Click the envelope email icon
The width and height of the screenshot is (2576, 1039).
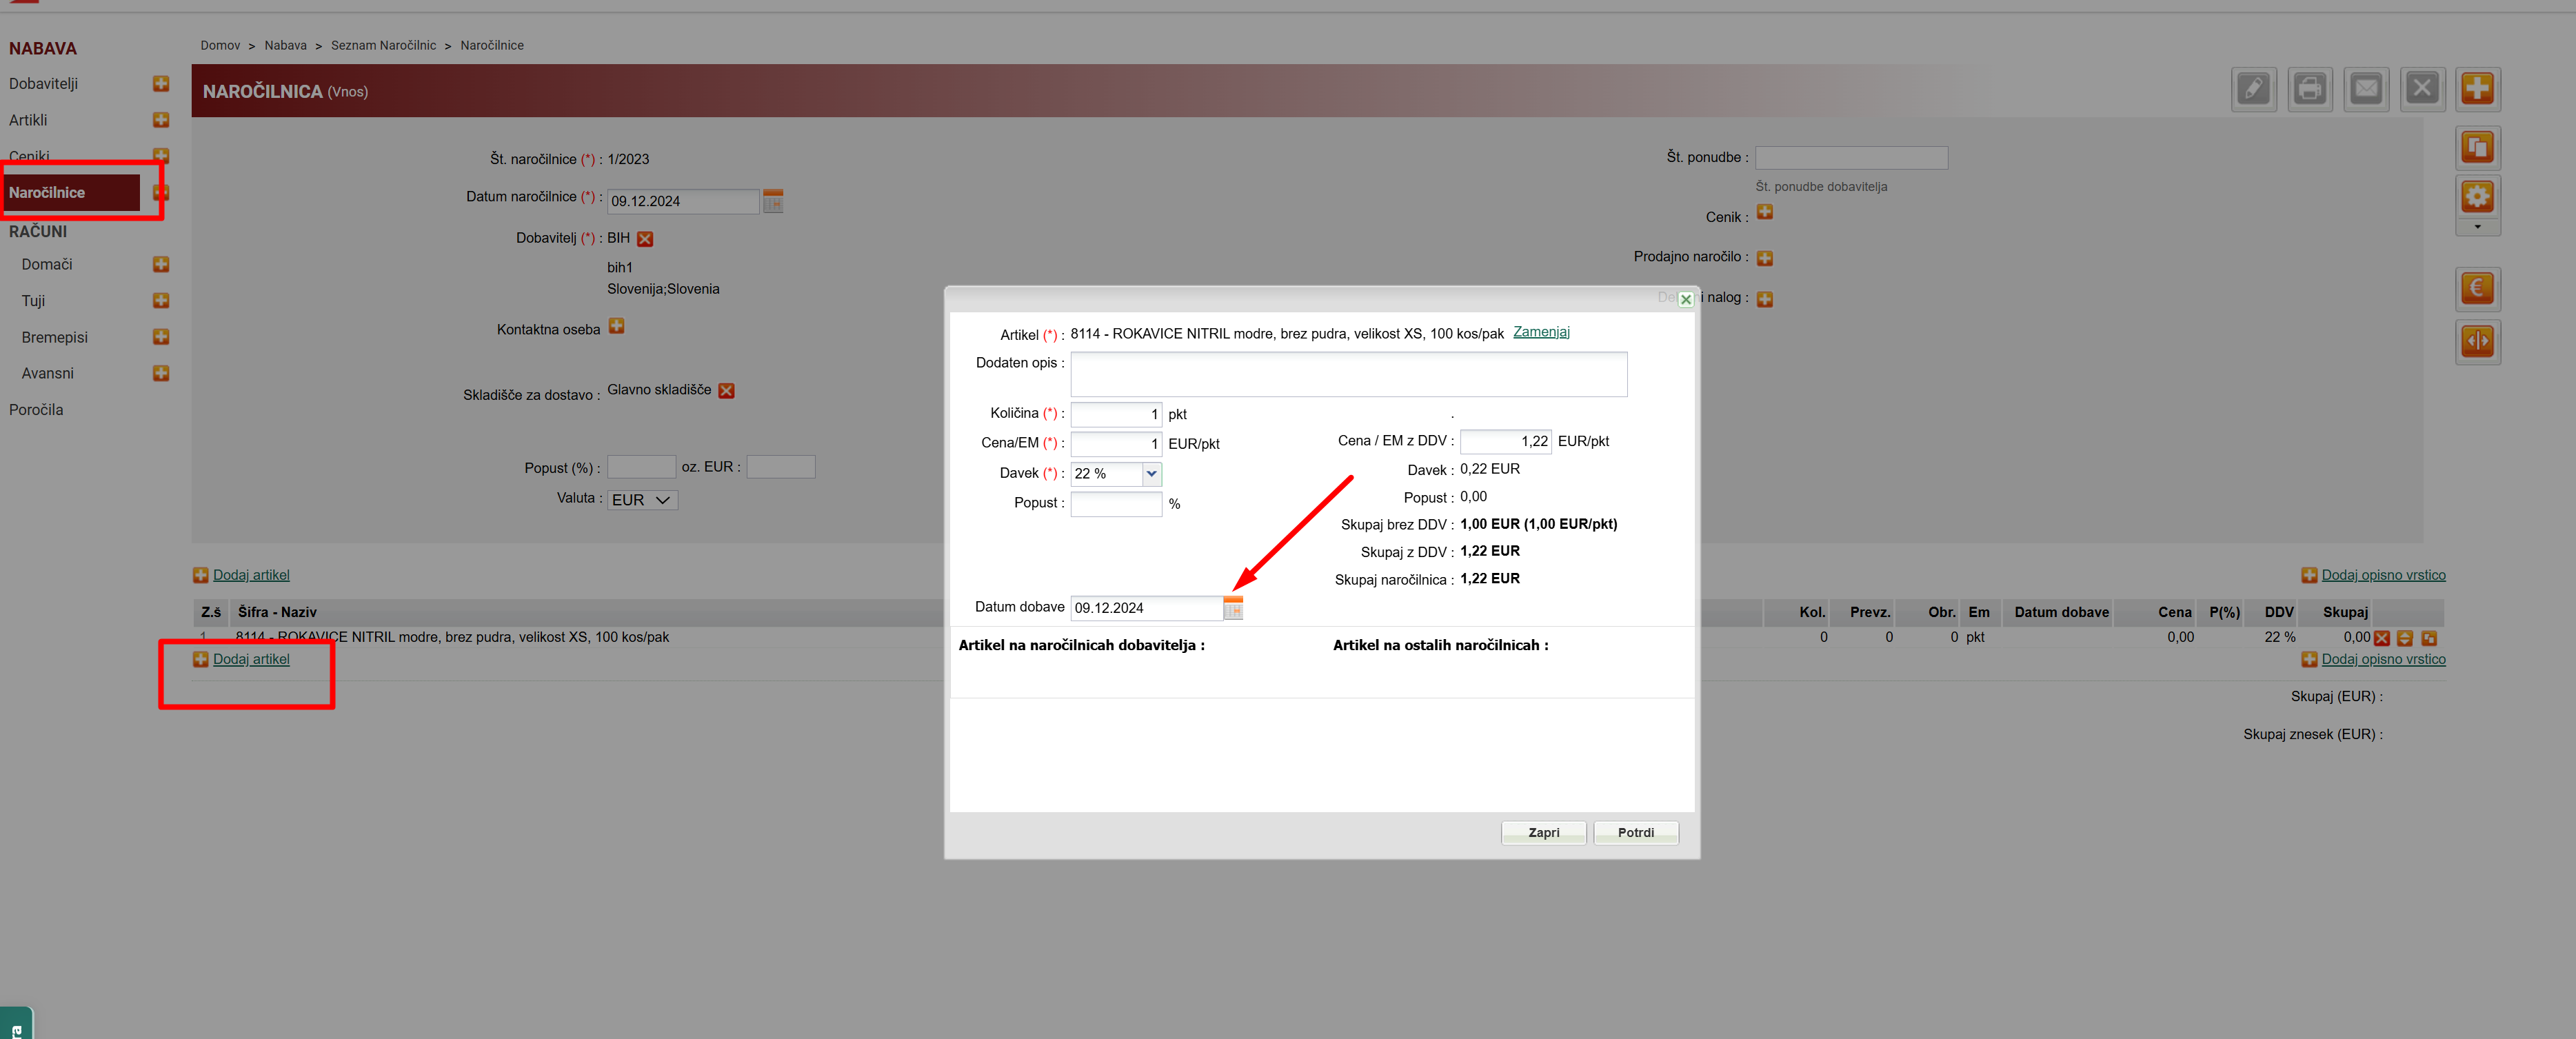2366,89
